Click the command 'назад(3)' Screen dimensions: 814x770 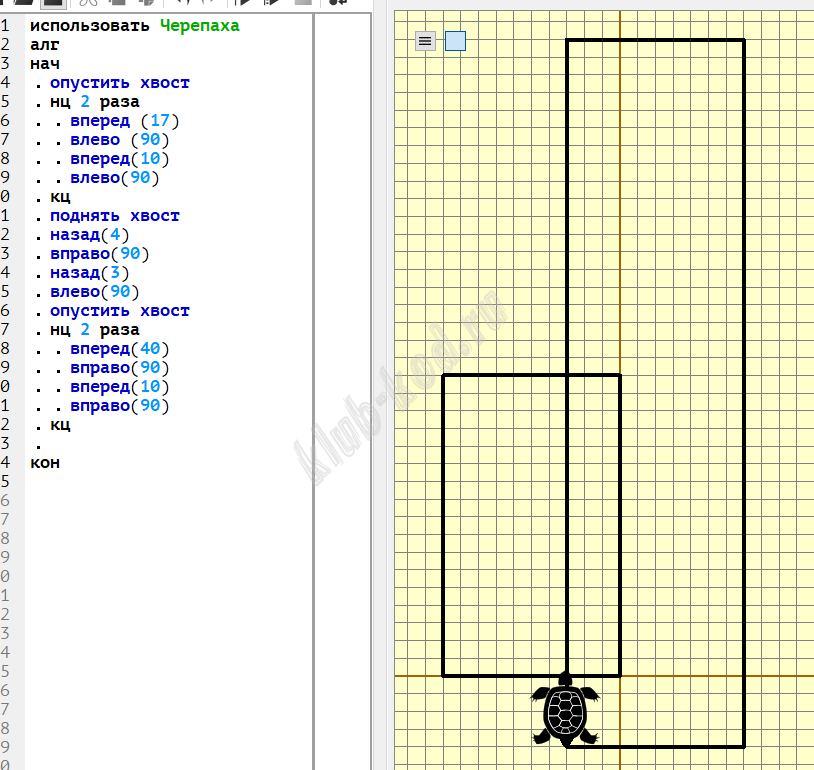coord(89,273)
